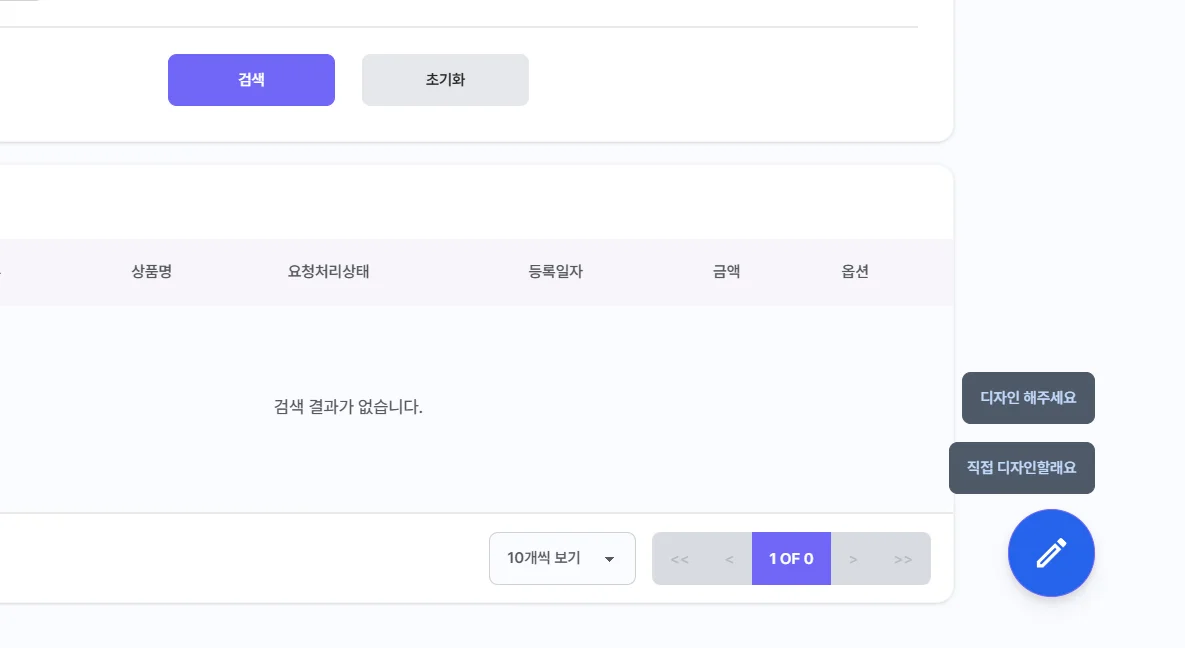This screenshot has width=1185, height=648.
Task: Click the "검색 결과가 없습니다" empty message
Action: pyautogui.click(x=347, y=408)
